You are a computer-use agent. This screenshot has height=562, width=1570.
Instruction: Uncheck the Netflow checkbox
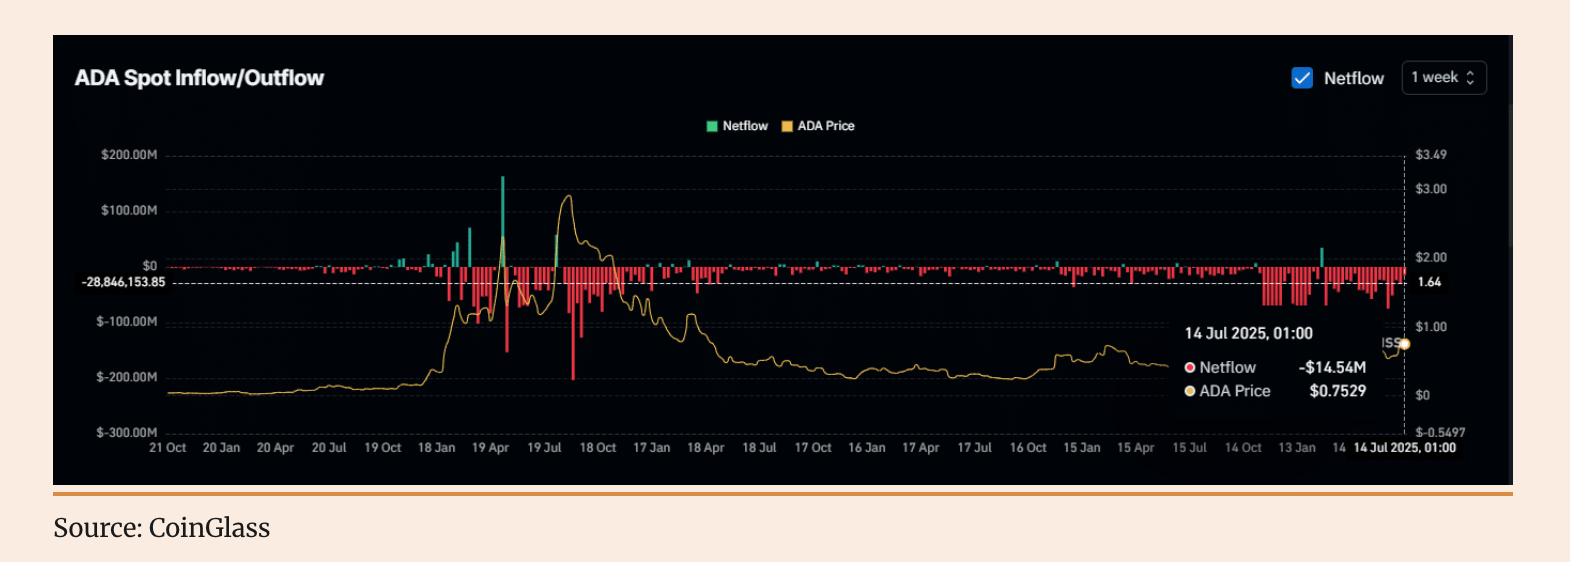1301,78
